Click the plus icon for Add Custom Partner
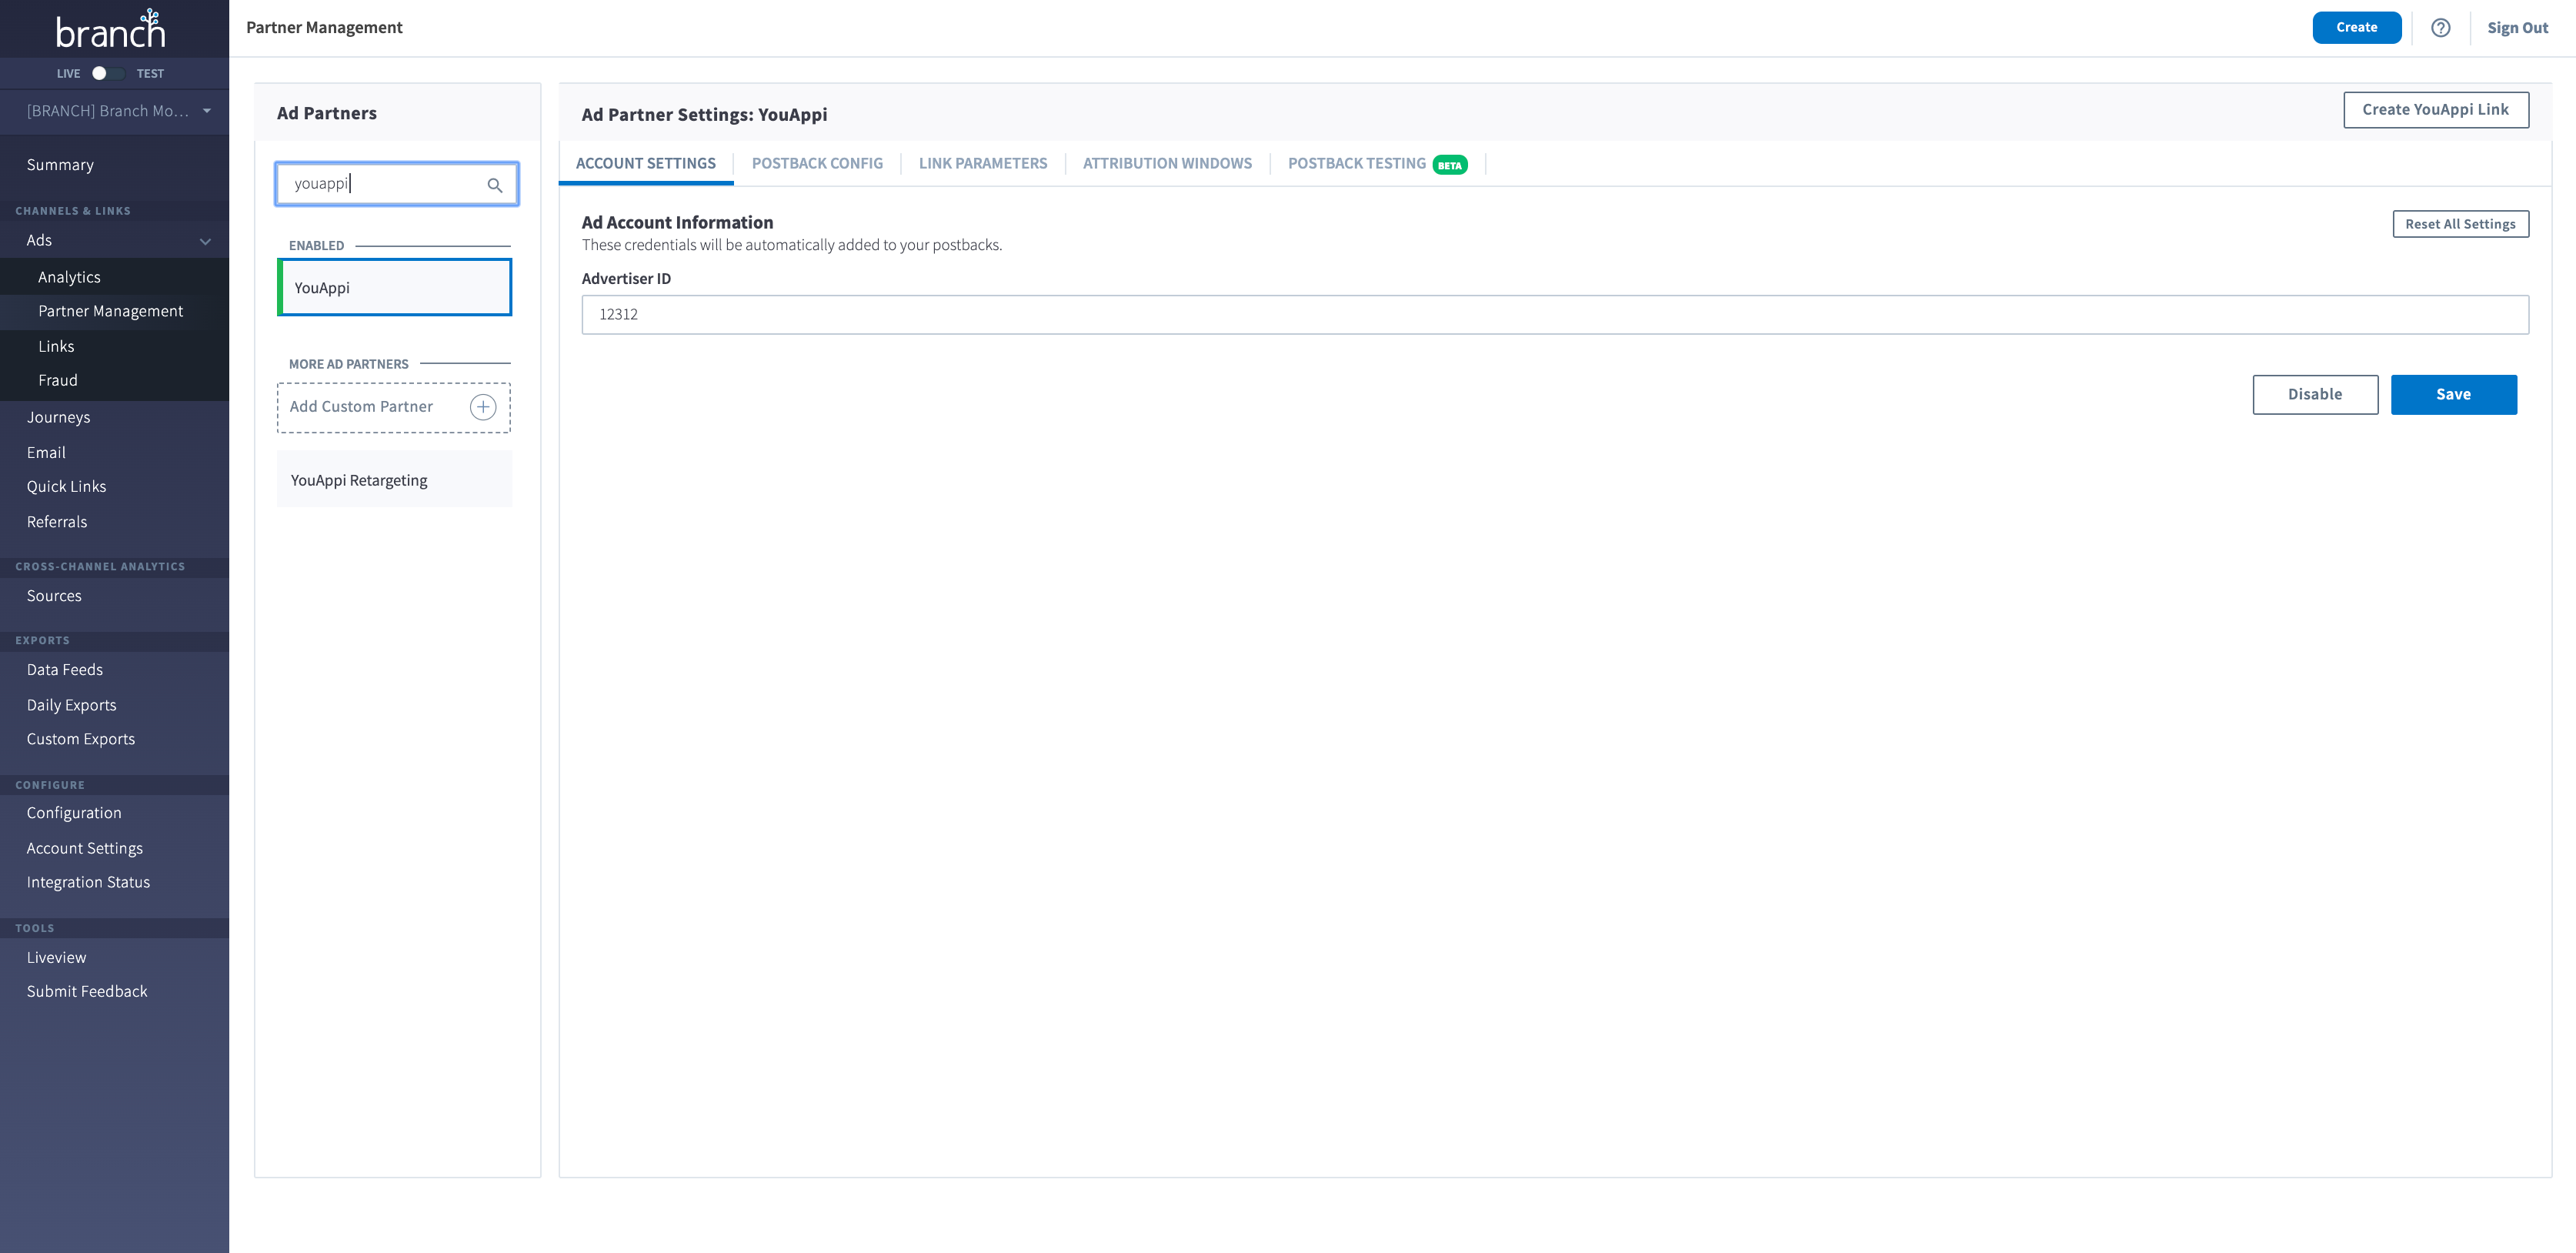This screenshot has width=2576, height=1253. pyautogui.click(x=483, y=407)
